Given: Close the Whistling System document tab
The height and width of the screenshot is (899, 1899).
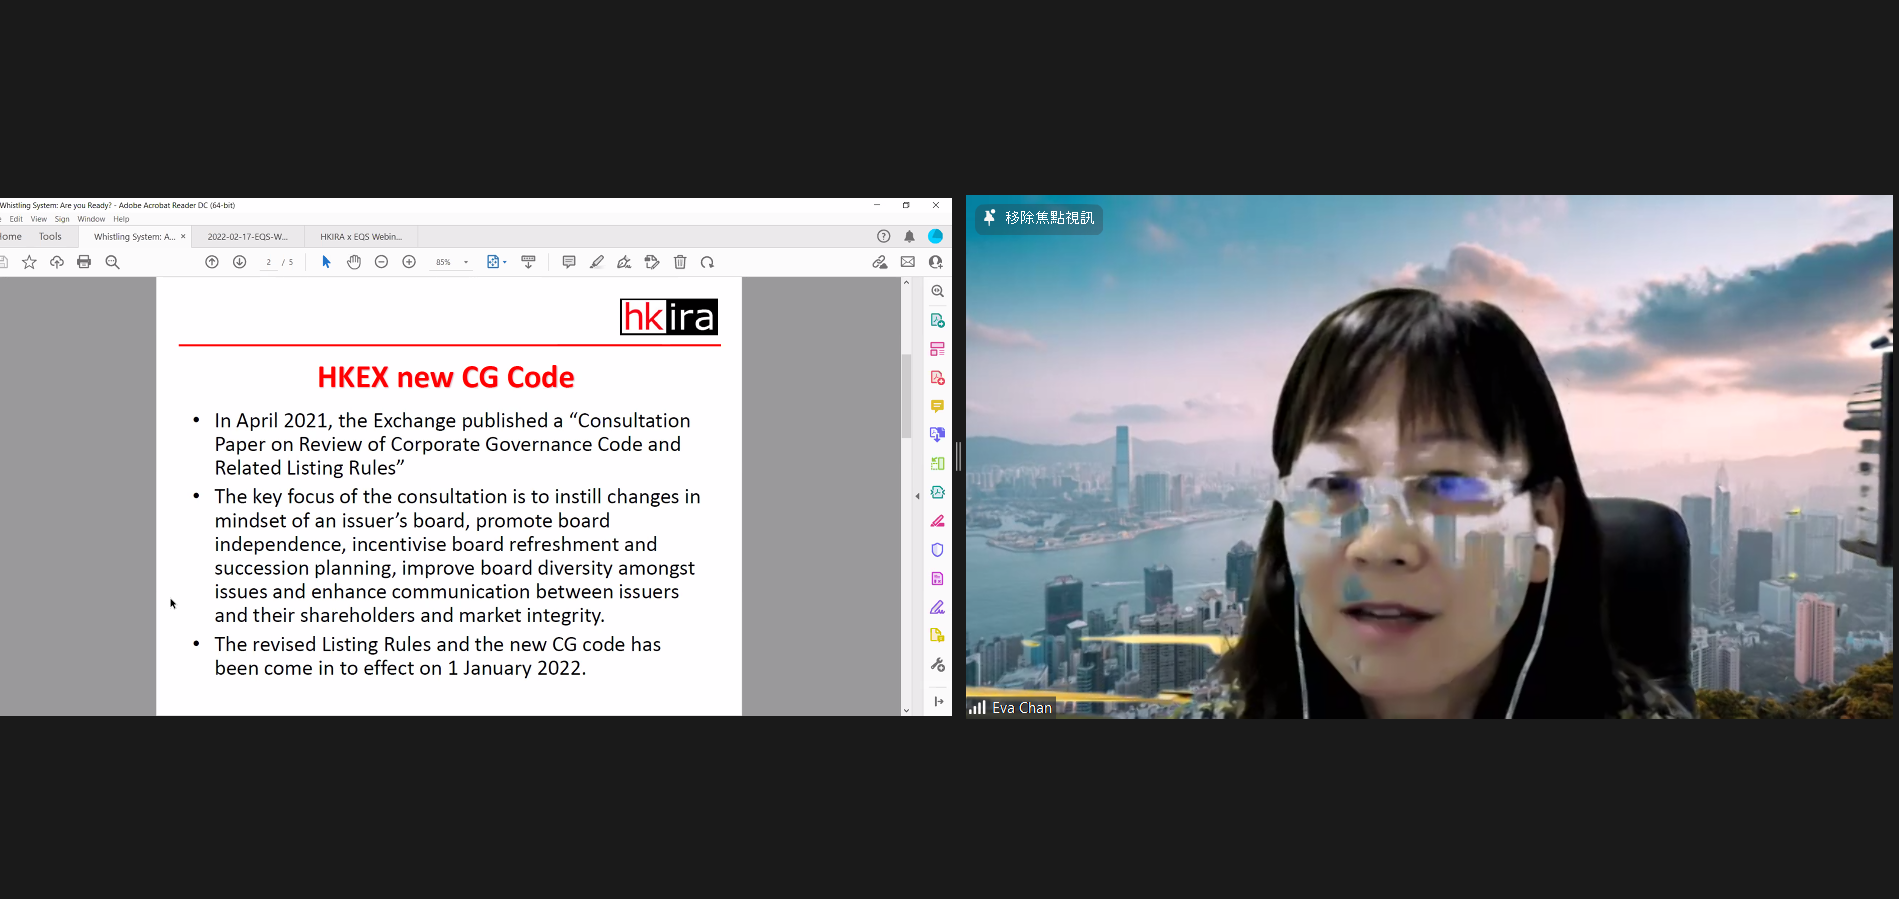Looking at the screenshot, I should tap(183, 237).
